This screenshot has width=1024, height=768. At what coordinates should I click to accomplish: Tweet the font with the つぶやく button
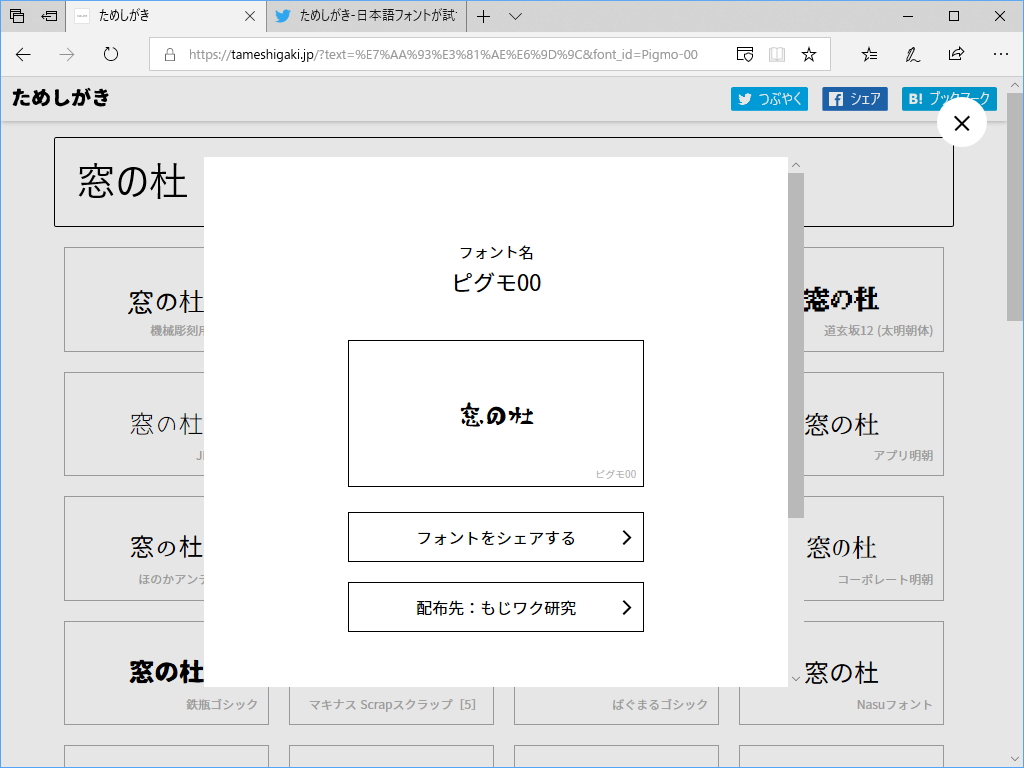[768, 99]
